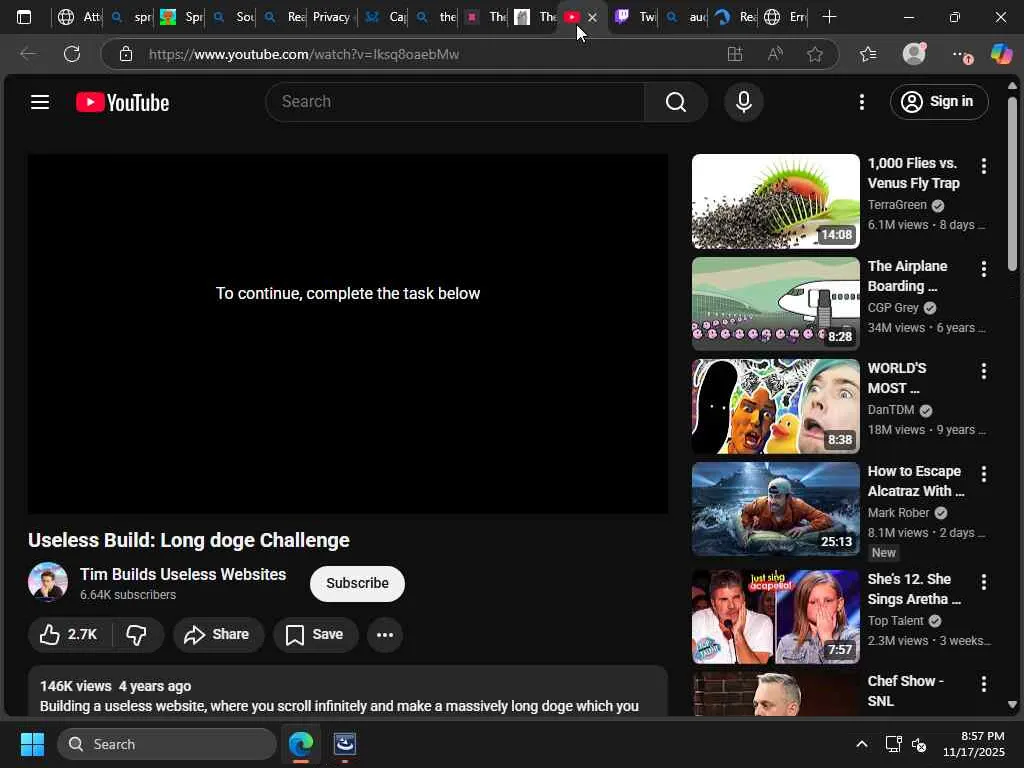Expand more actions ellipsis below video

[x=384, y=635]
